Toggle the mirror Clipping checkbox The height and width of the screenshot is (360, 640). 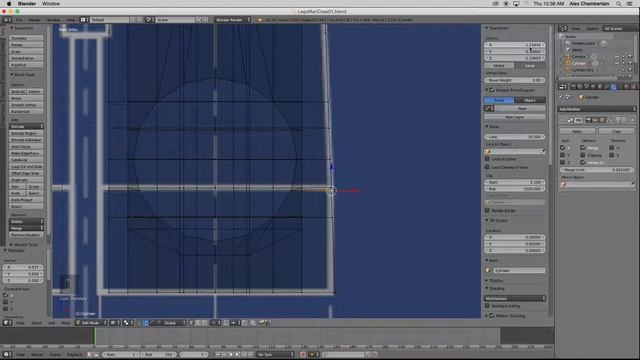point(583,155)
